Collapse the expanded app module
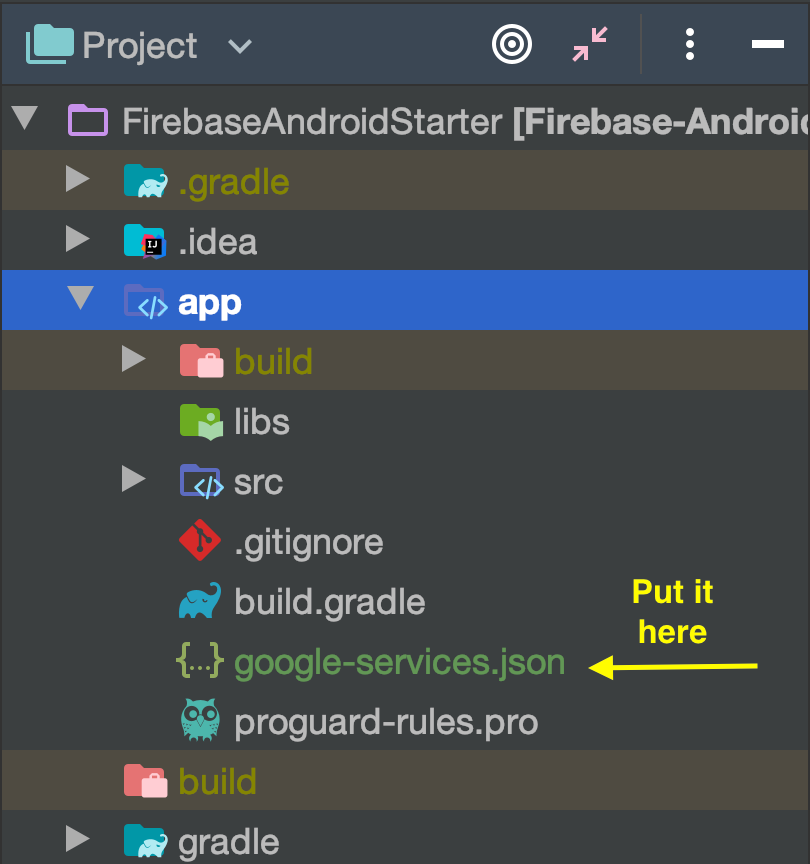The image size is (810, 864). pos(78,300)
